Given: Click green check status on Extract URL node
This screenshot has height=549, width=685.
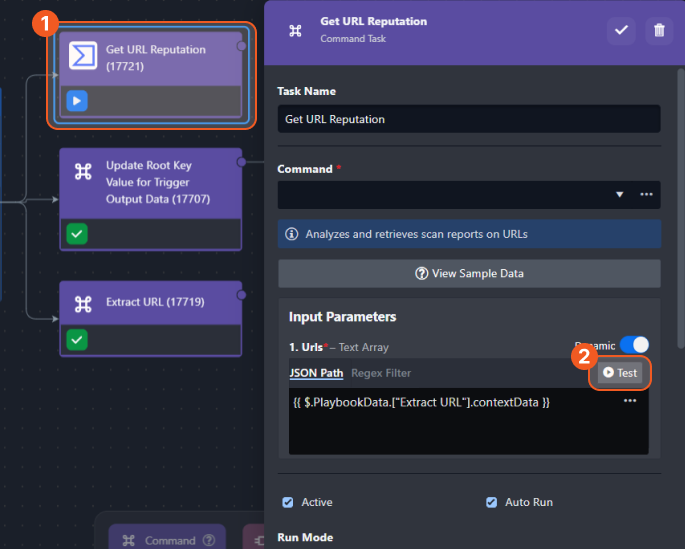Looking at the screenshot, I should pos(77,340).
